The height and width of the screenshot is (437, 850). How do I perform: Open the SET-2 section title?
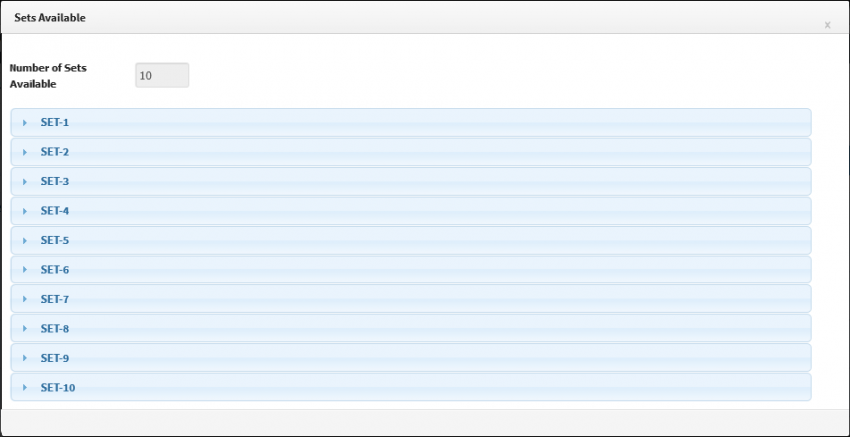[x=55, y=152]
